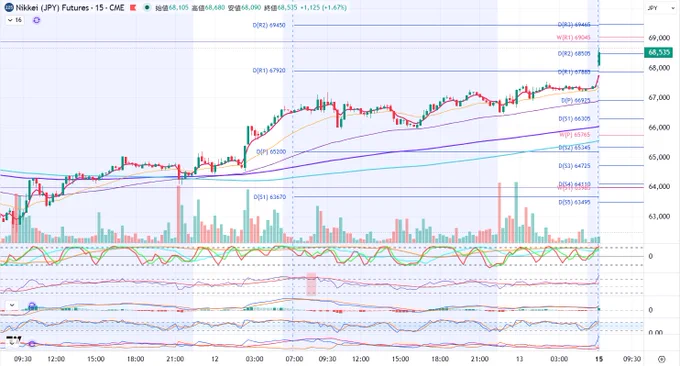Click the D(S2) 65345 pivot label
This screenshot has width=680, height=366.
click(574, 147)
